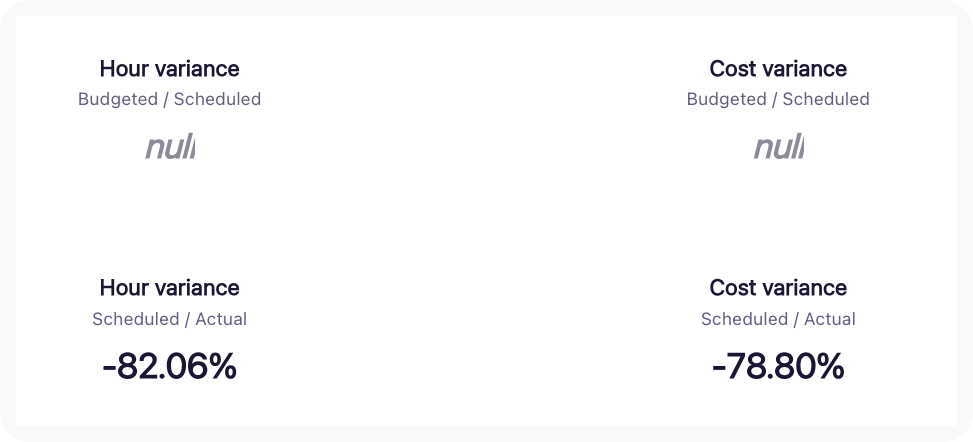
Task: Click 'Scheduled' under the bottom Cost variance
Action: pyautogui.click(x=740, y=319)
